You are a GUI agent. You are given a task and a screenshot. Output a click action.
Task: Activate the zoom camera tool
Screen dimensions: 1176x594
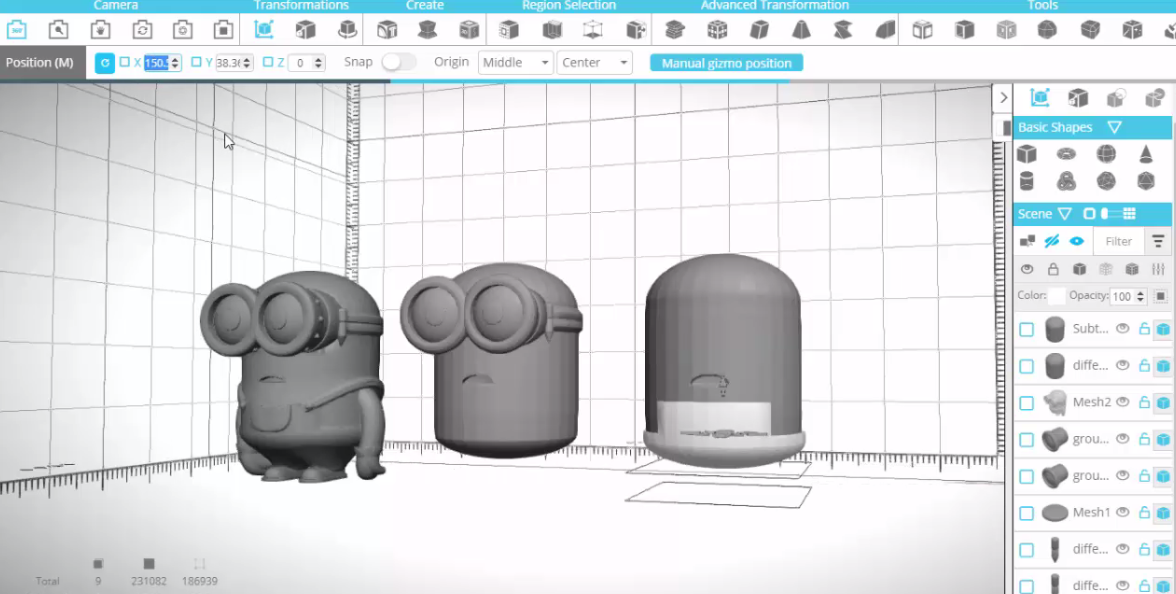58,30
